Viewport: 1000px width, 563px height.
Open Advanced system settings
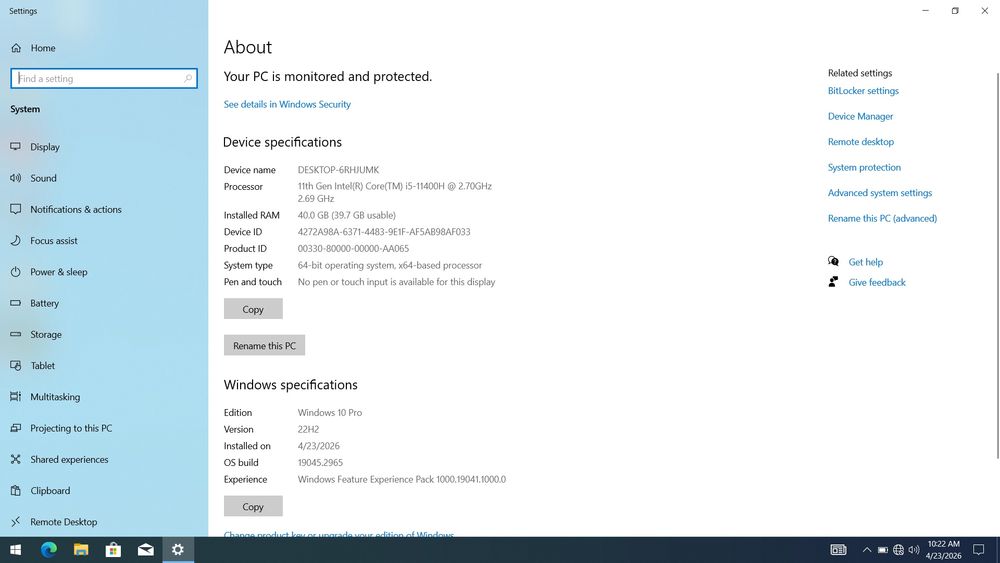click(x=879, y=193)
